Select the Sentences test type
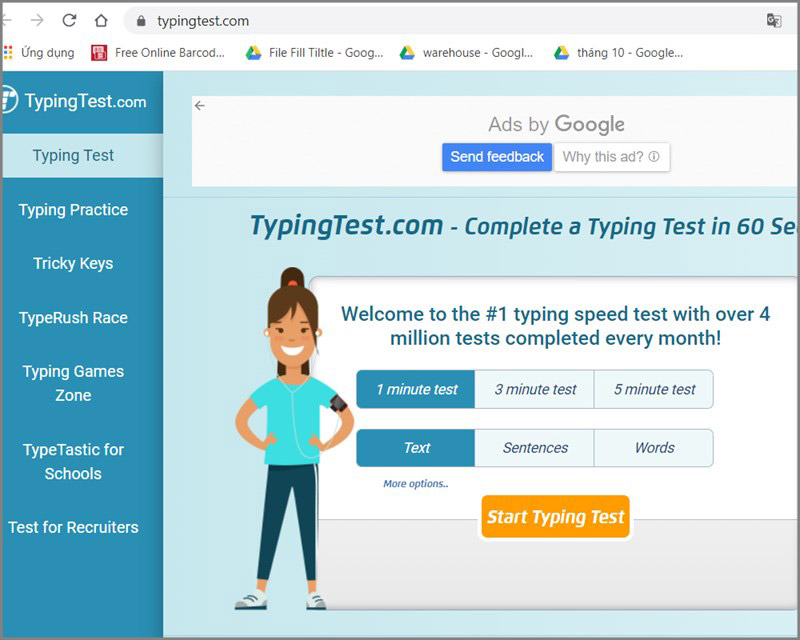This screenshot has height=640, width=800. point(535,448)
